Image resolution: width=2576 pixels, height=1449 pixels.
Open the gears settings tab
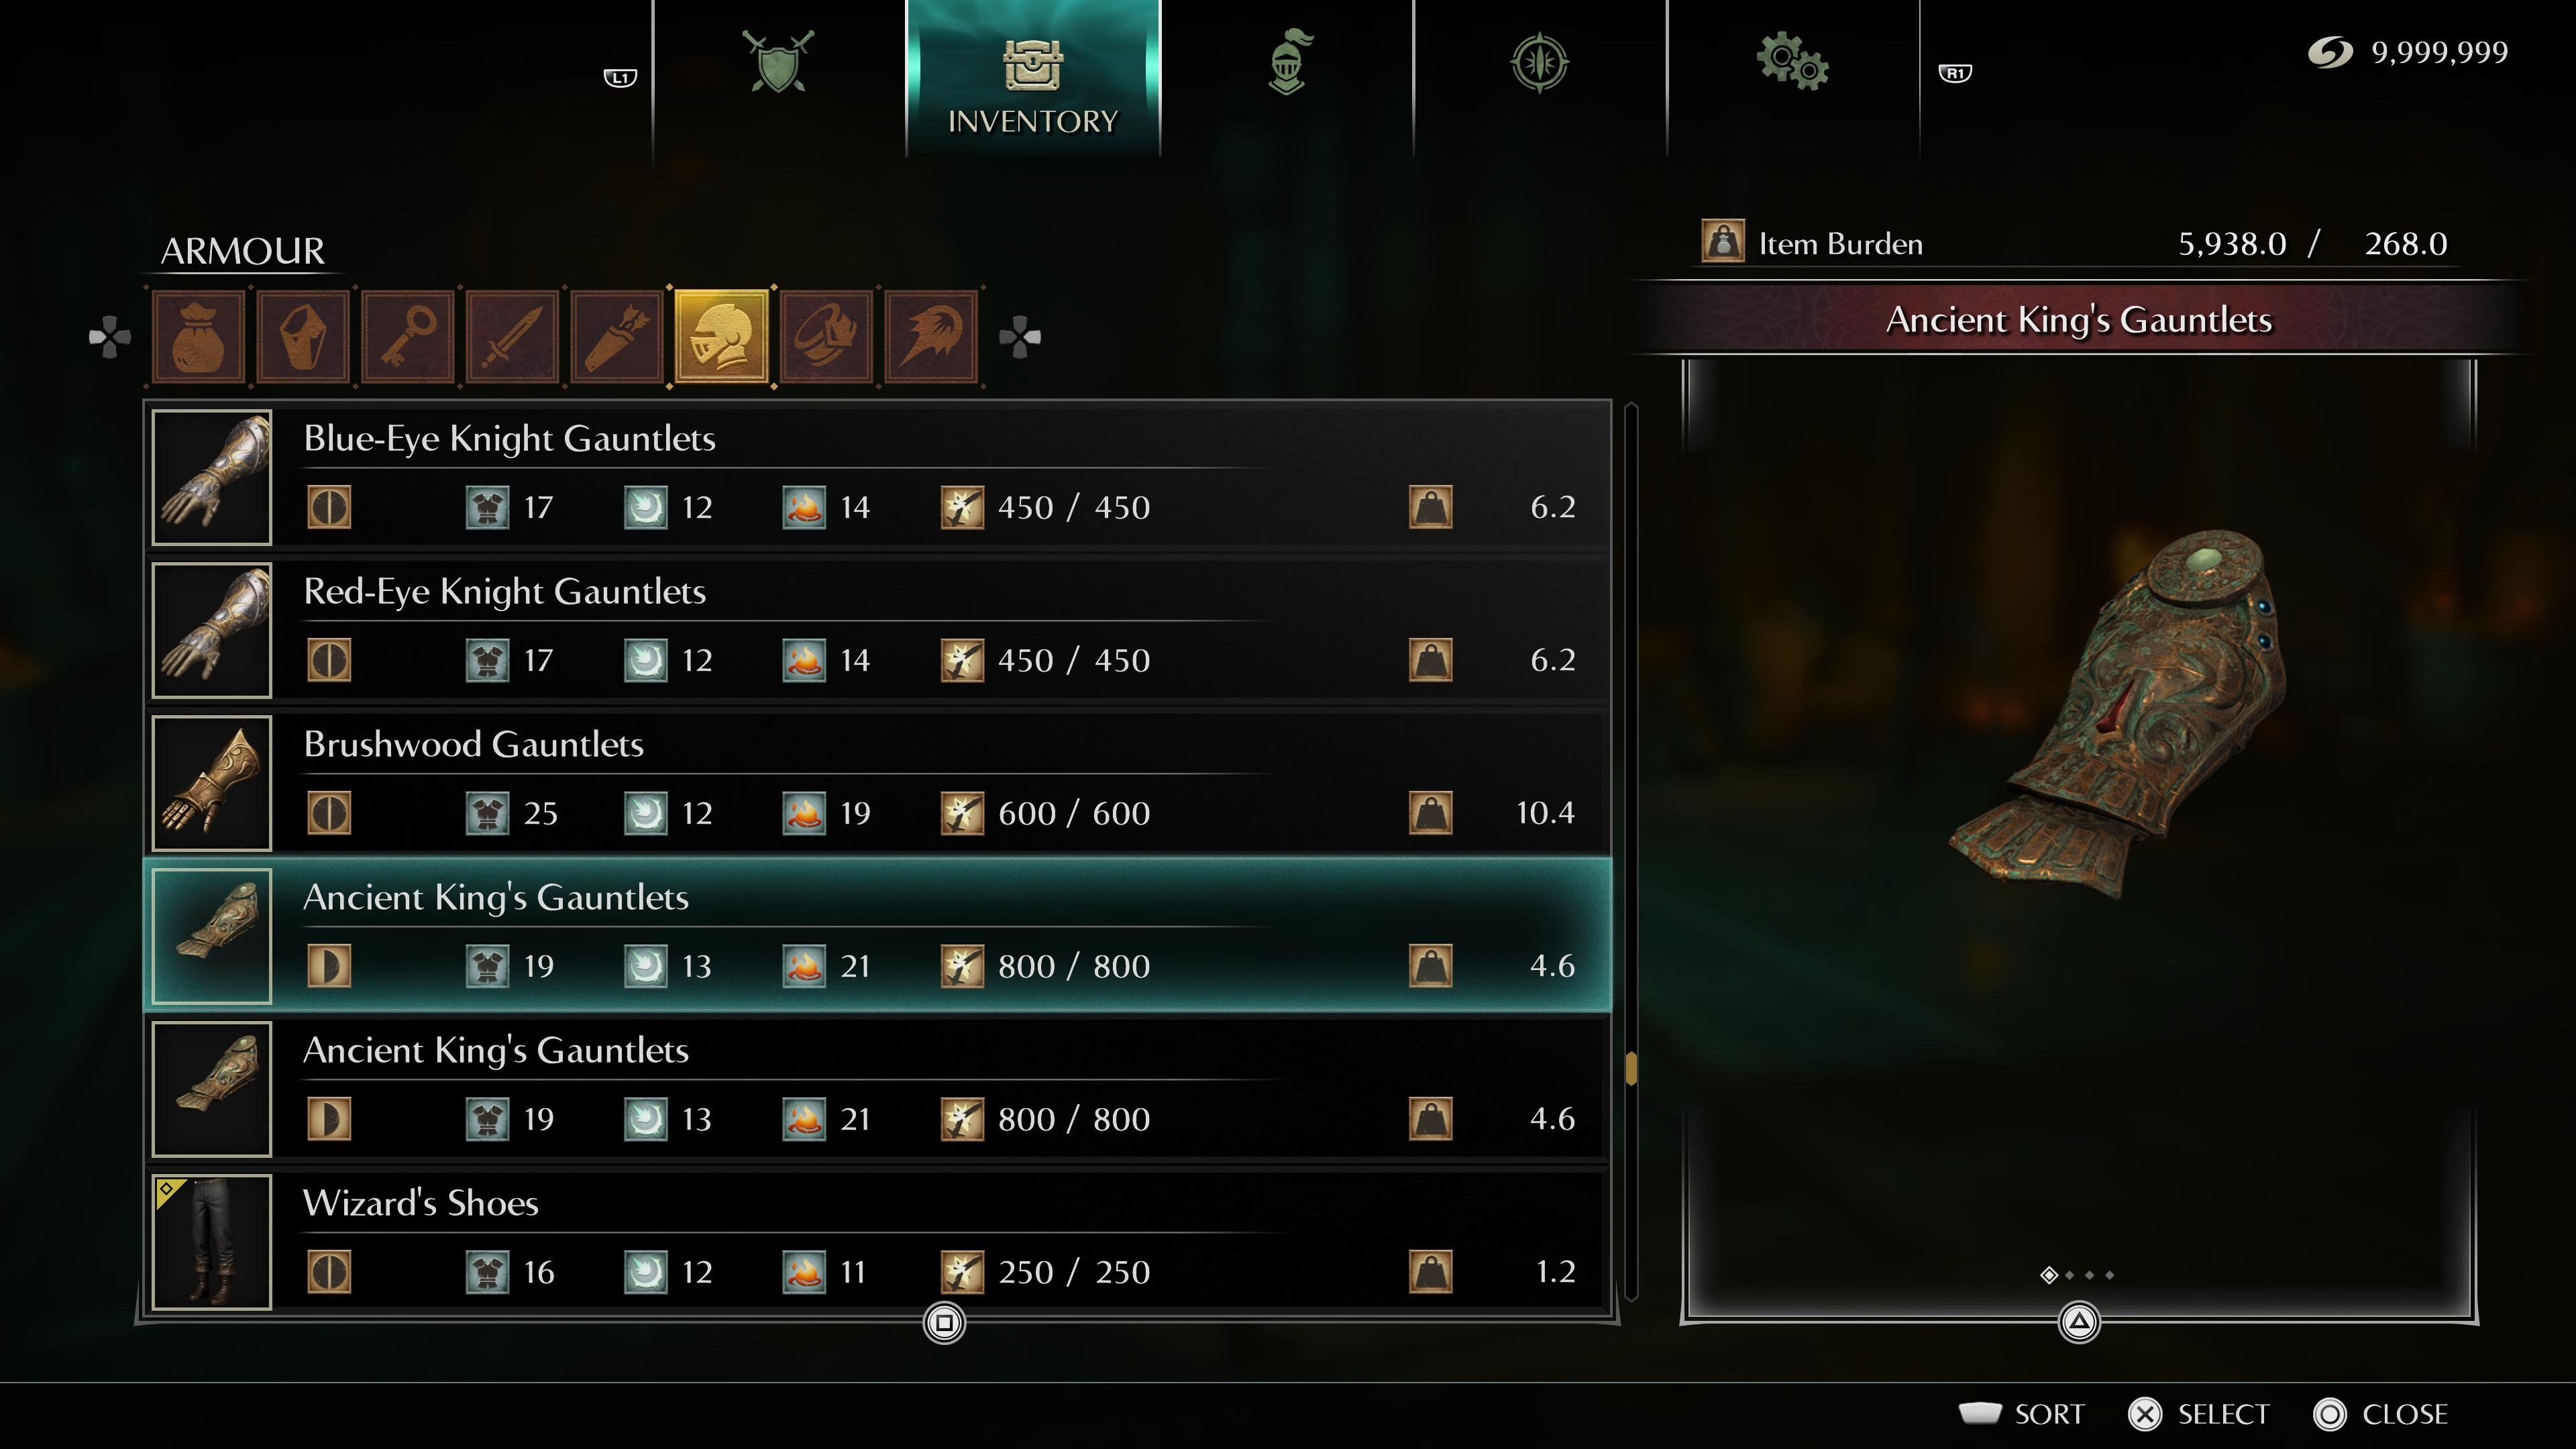tap(1793, 62)
